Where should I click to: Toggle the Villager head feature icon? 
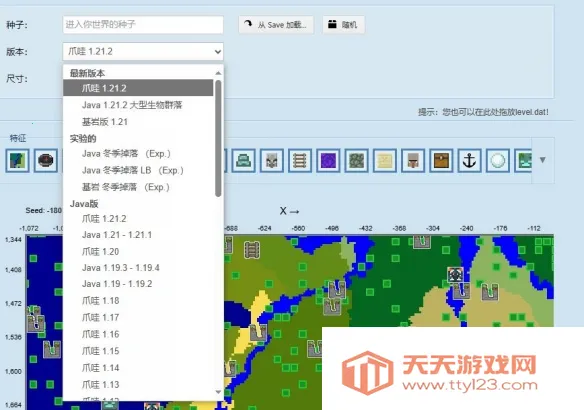[413, 160]
